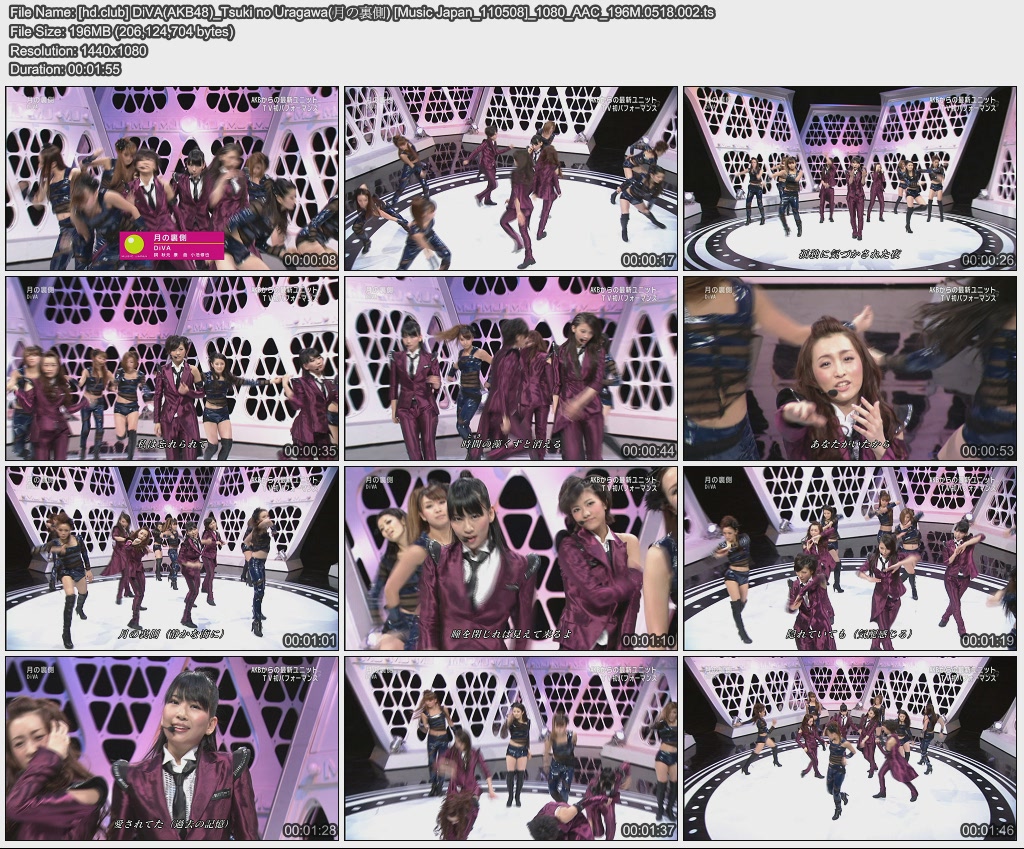Select the thumbnail timestamped 00:01:37

pos(511,748)
